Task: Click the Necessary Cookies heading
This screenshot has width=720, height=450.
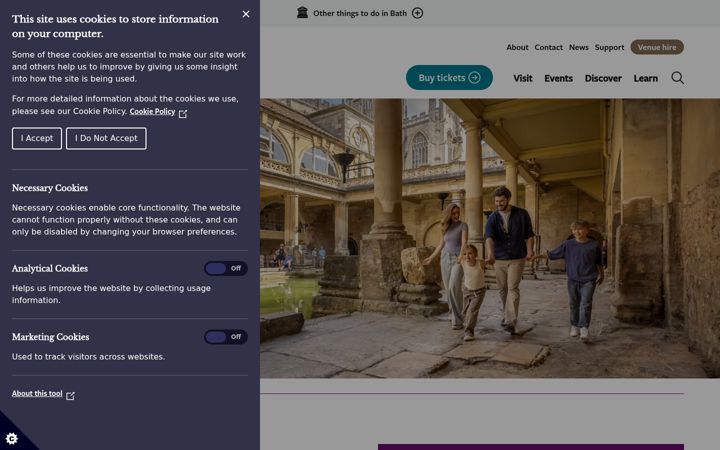Action: [x=50, y=188]
